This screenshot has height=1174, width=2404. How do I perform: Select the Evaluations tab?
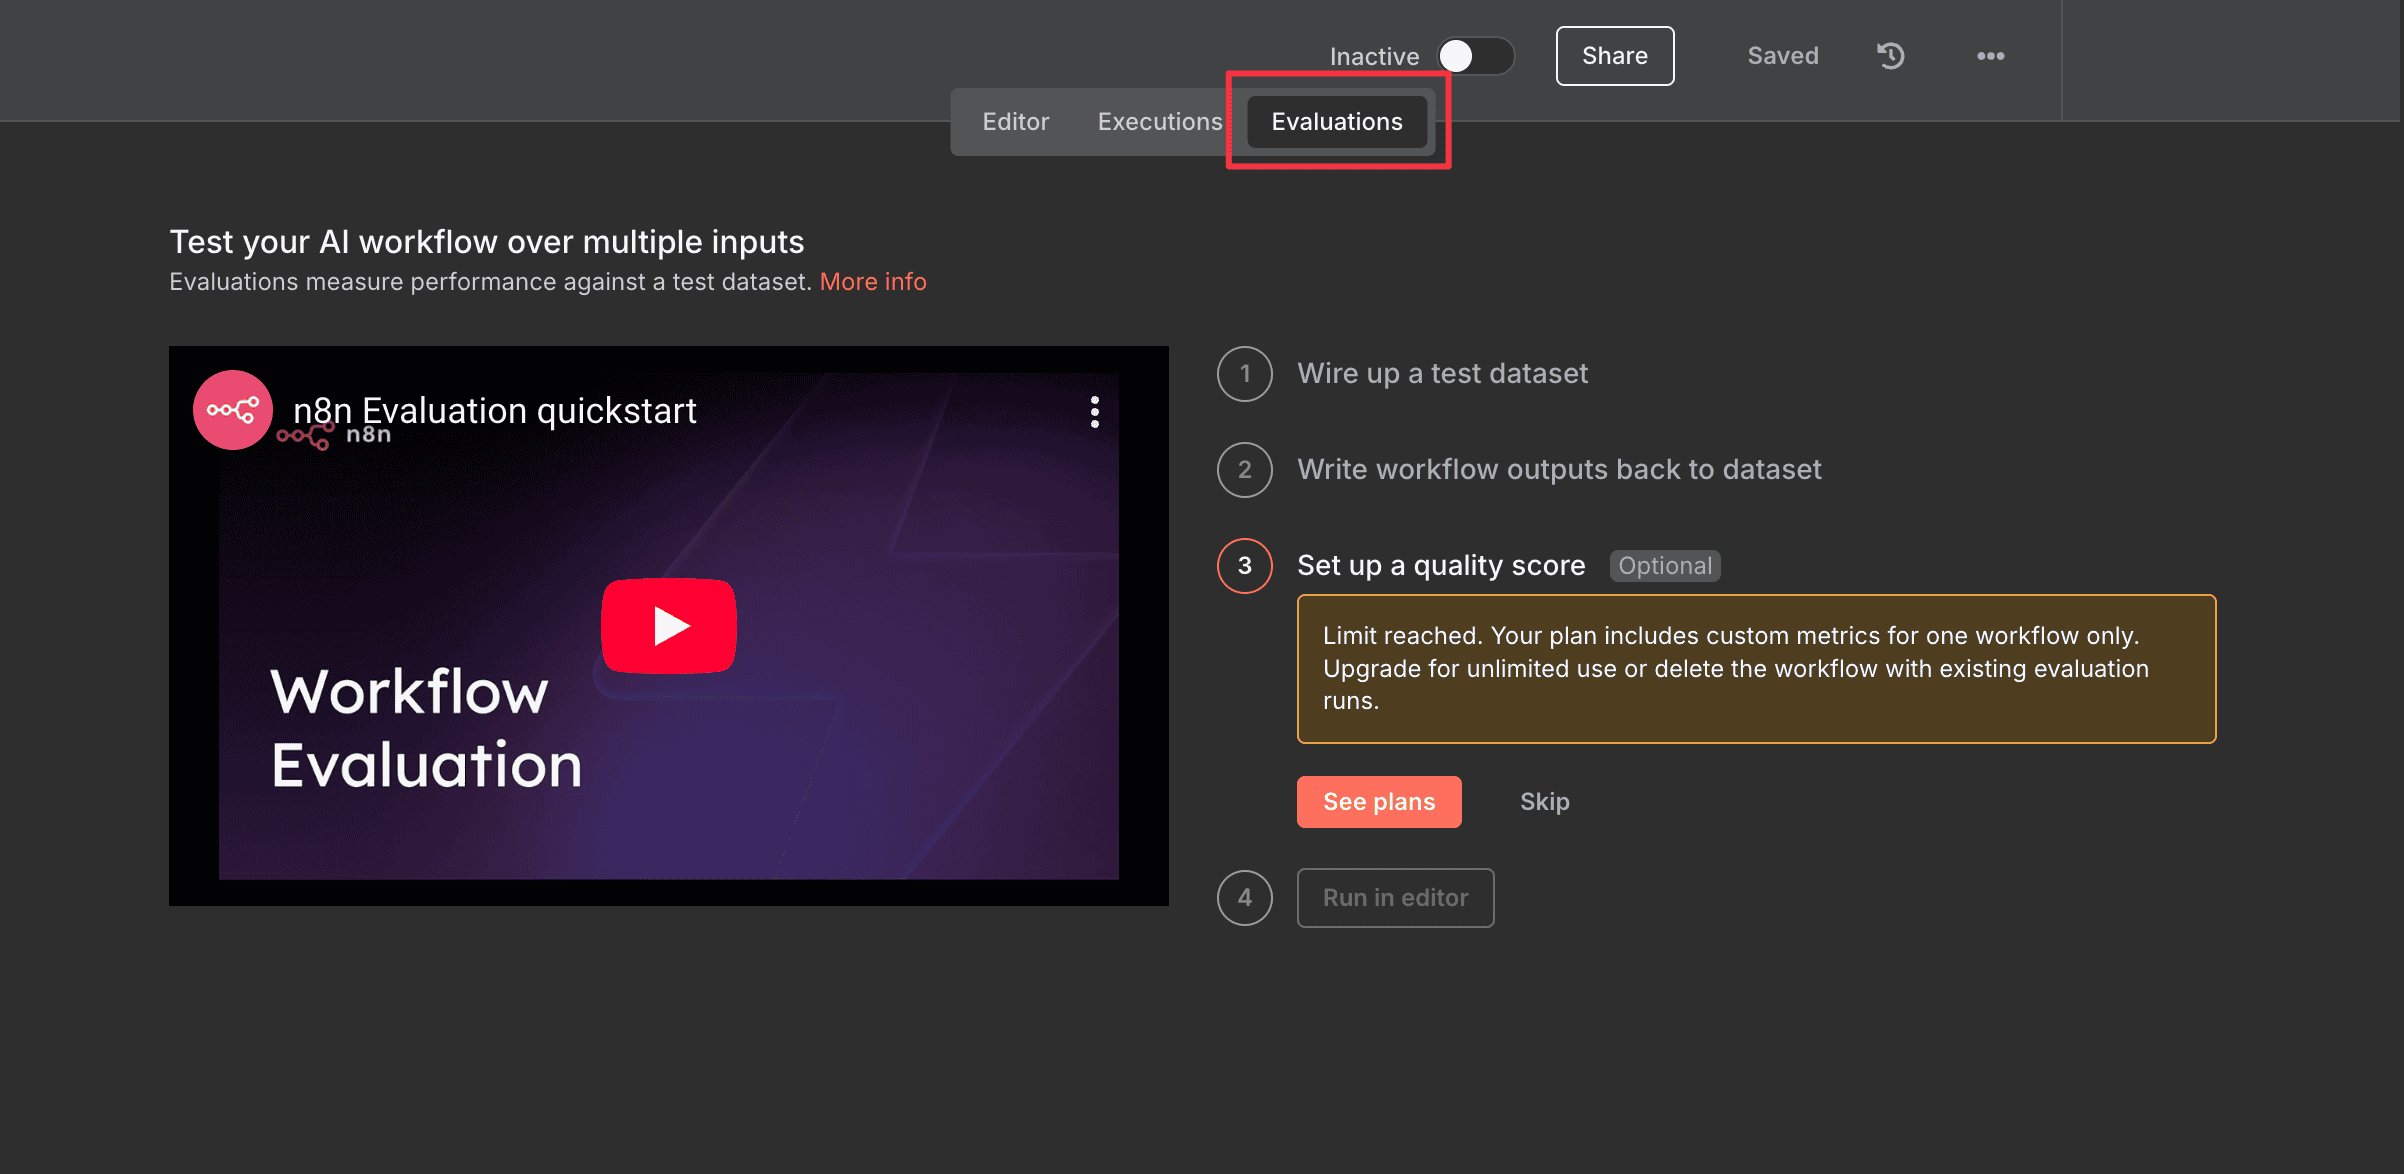pyautogui.click(x=1336, y=122)
